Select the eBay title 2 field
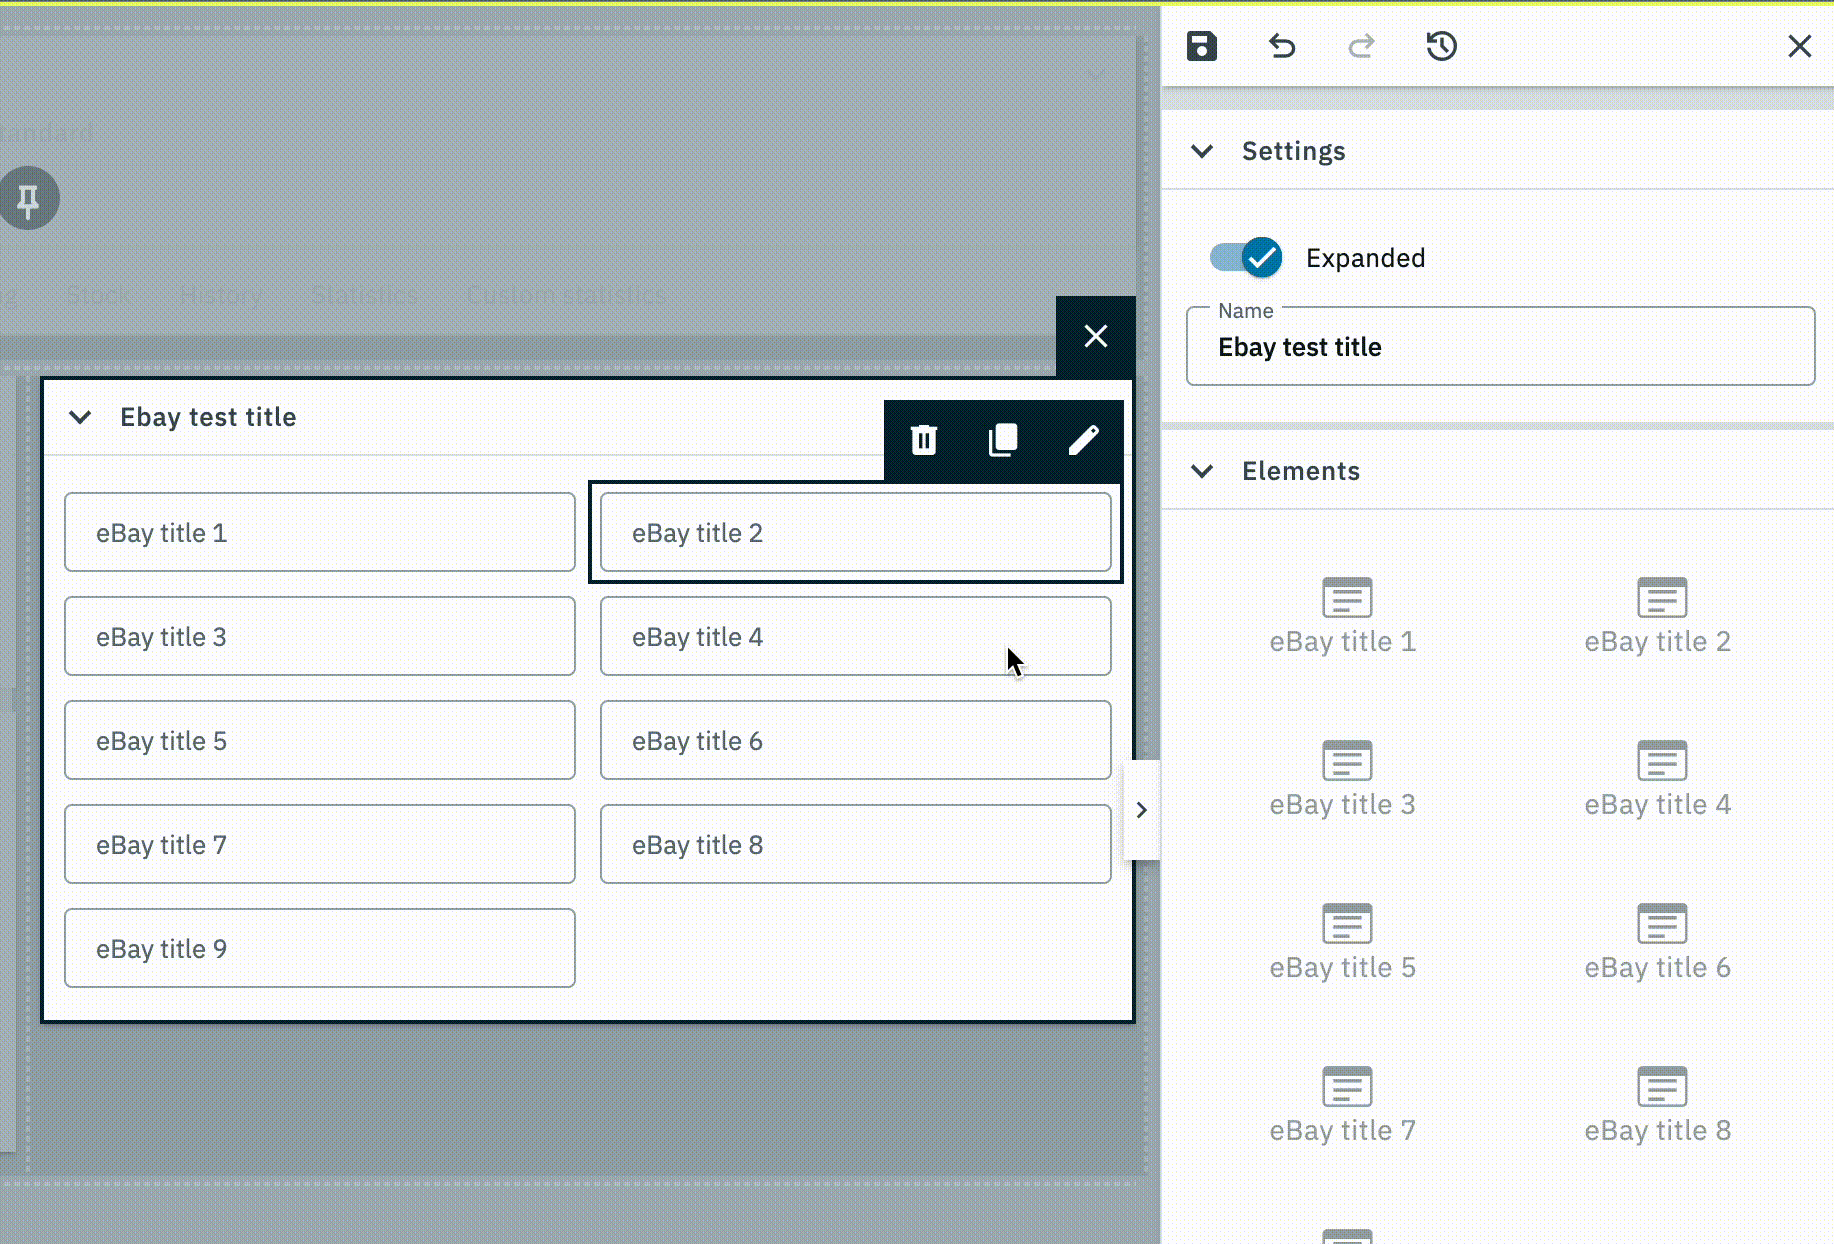 [856, 532]
